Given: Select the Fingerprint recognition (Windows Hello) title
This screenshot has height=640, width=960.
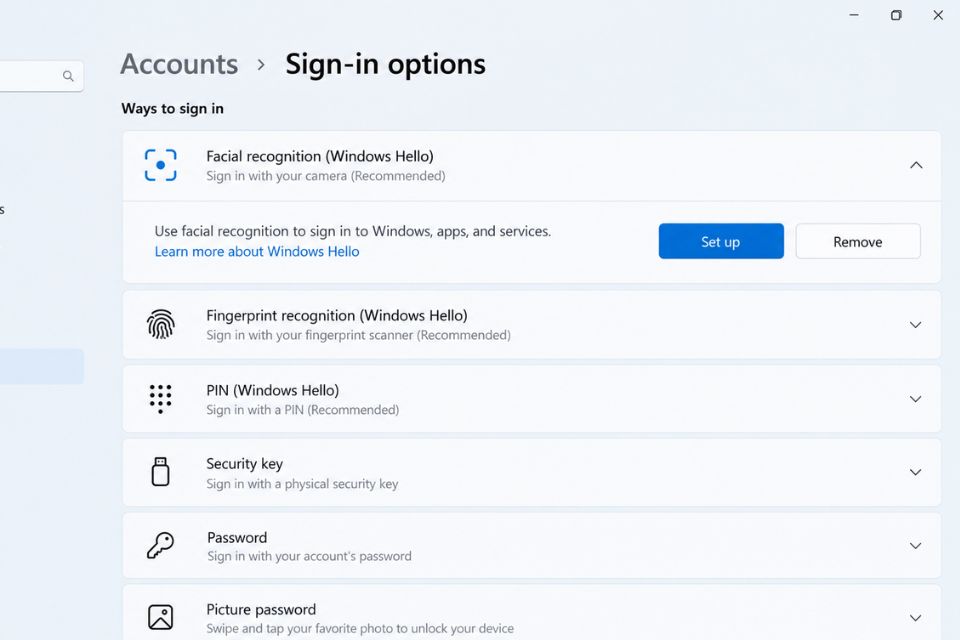Looking at the screenshot, I should coord(337,315).
